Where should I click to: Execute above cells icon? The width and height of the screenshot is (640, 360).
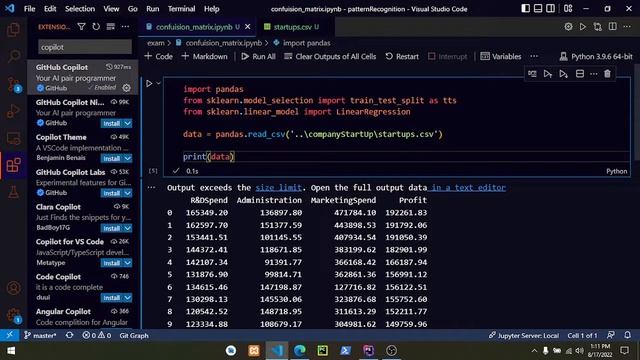(x=548, y=74)
